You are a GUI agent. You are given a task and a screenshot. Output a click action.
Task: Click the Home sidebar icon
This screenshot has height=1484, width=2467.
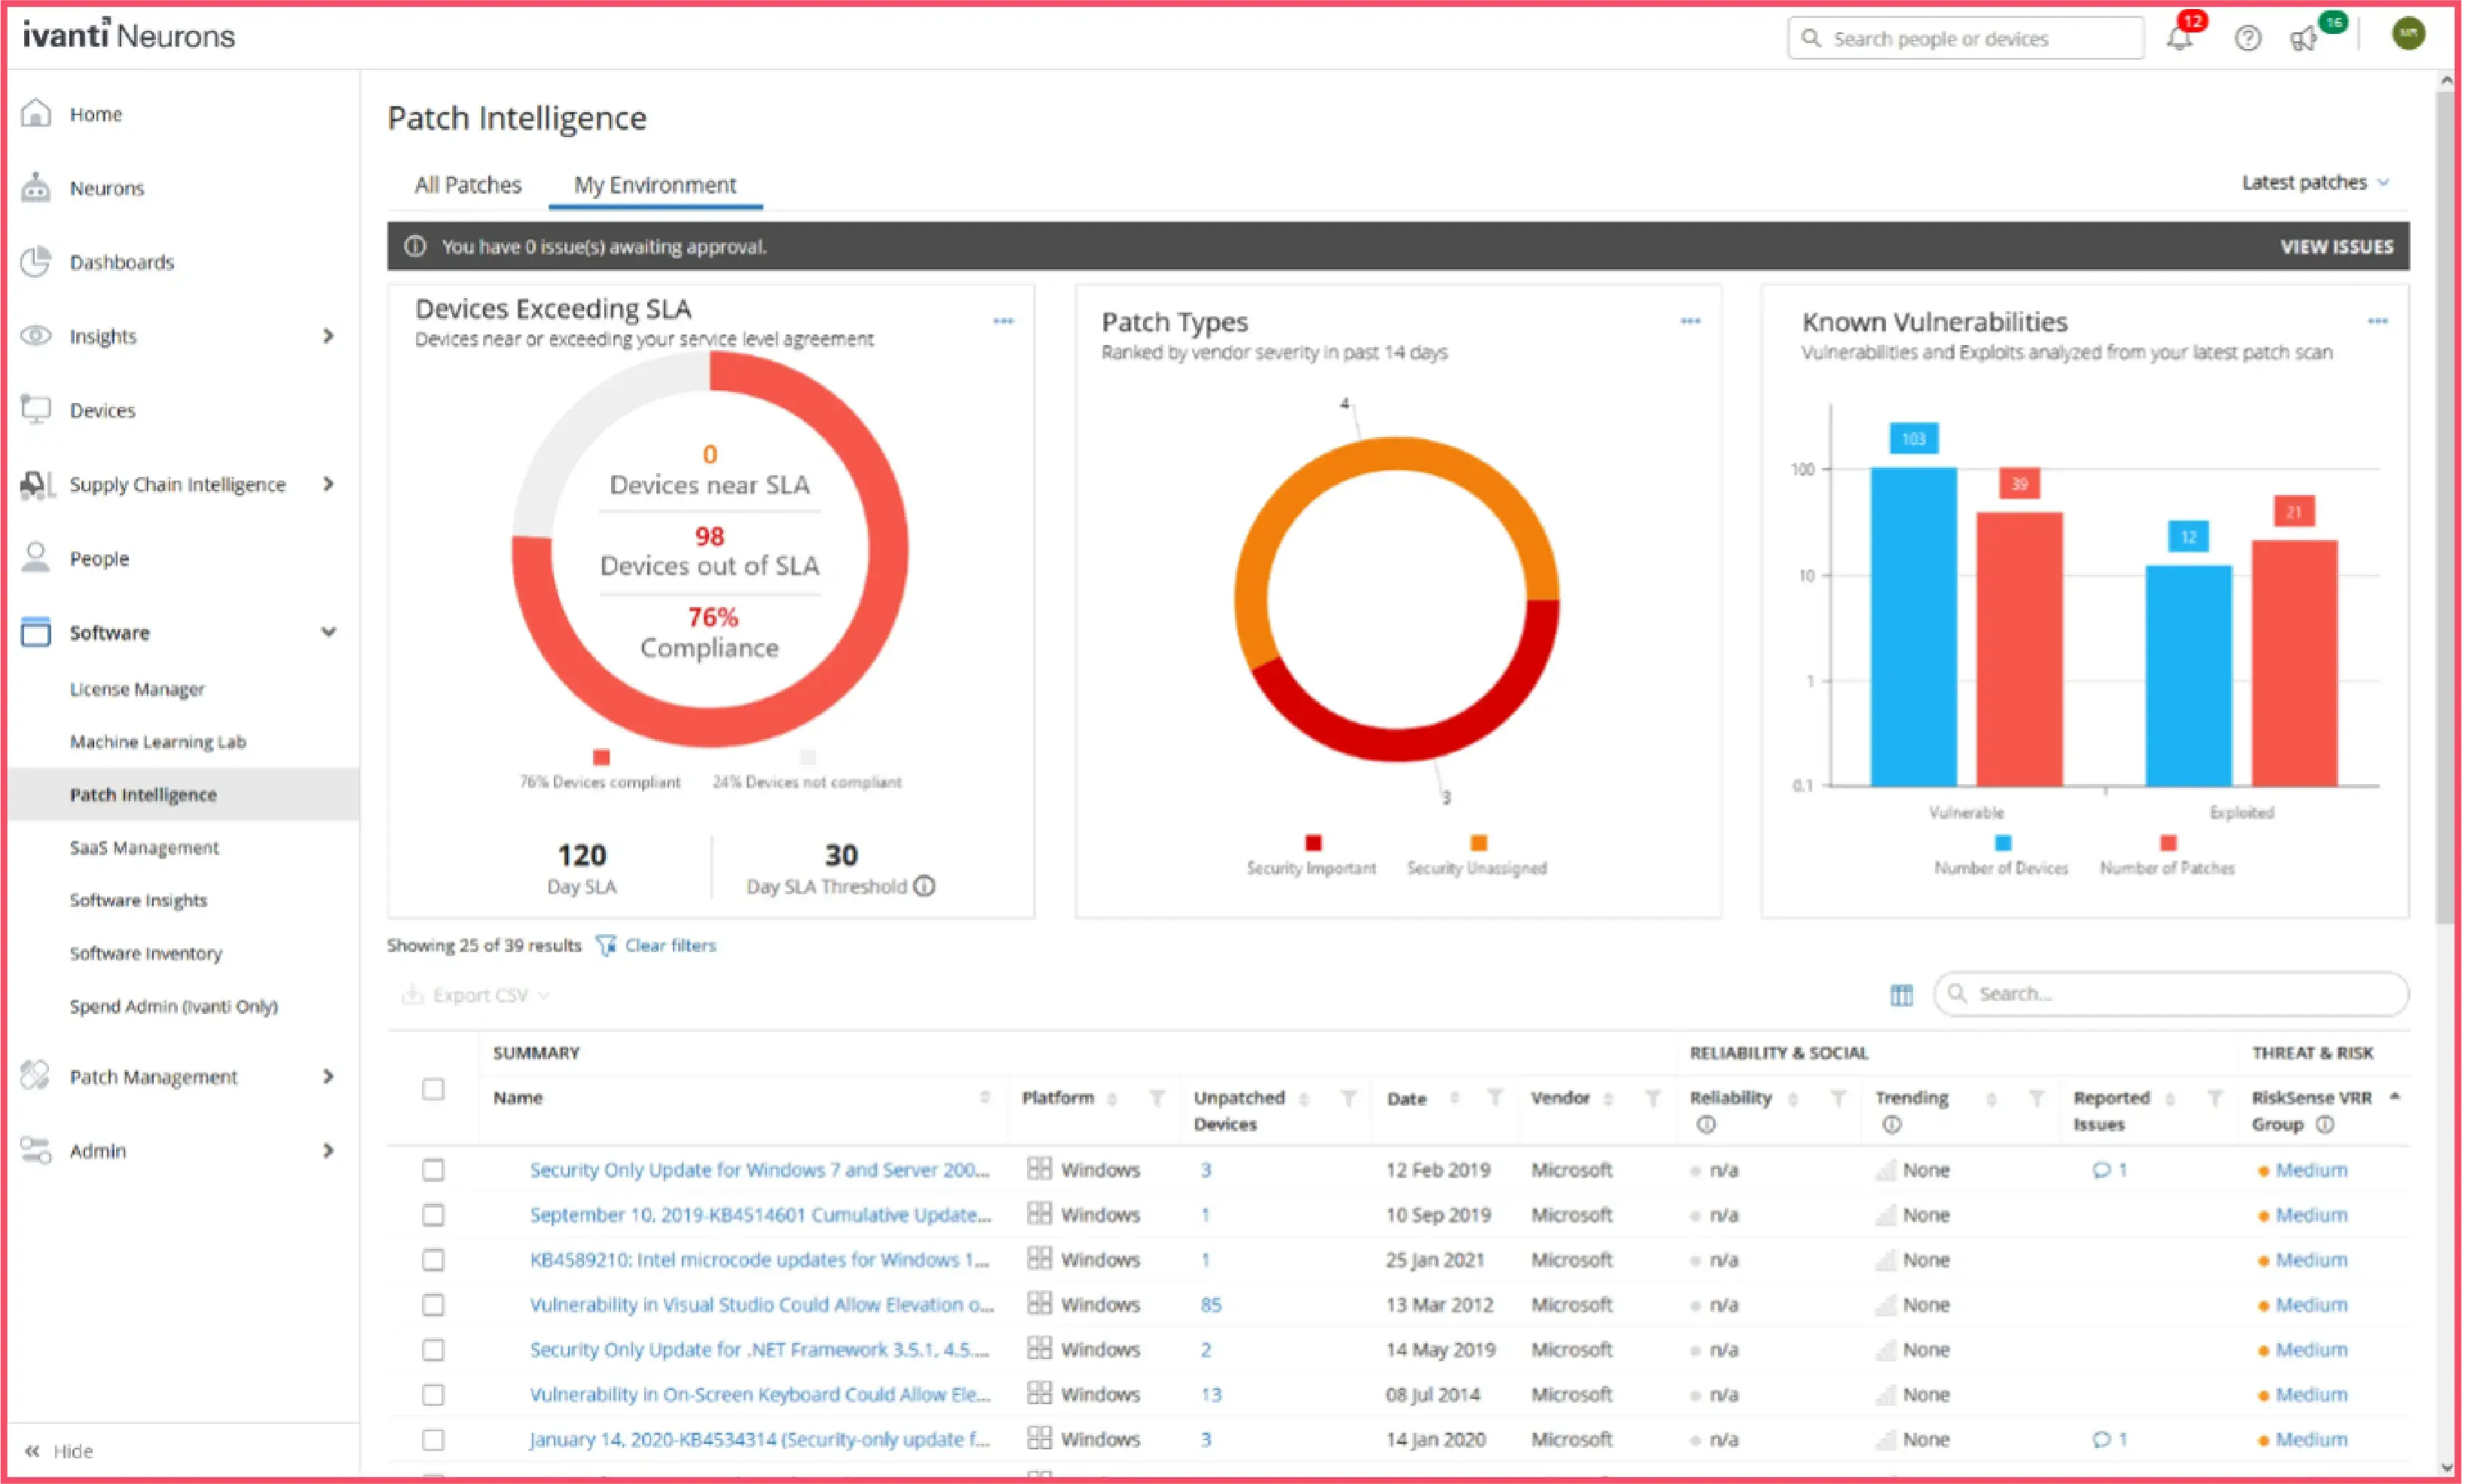[x=36, y=113]
